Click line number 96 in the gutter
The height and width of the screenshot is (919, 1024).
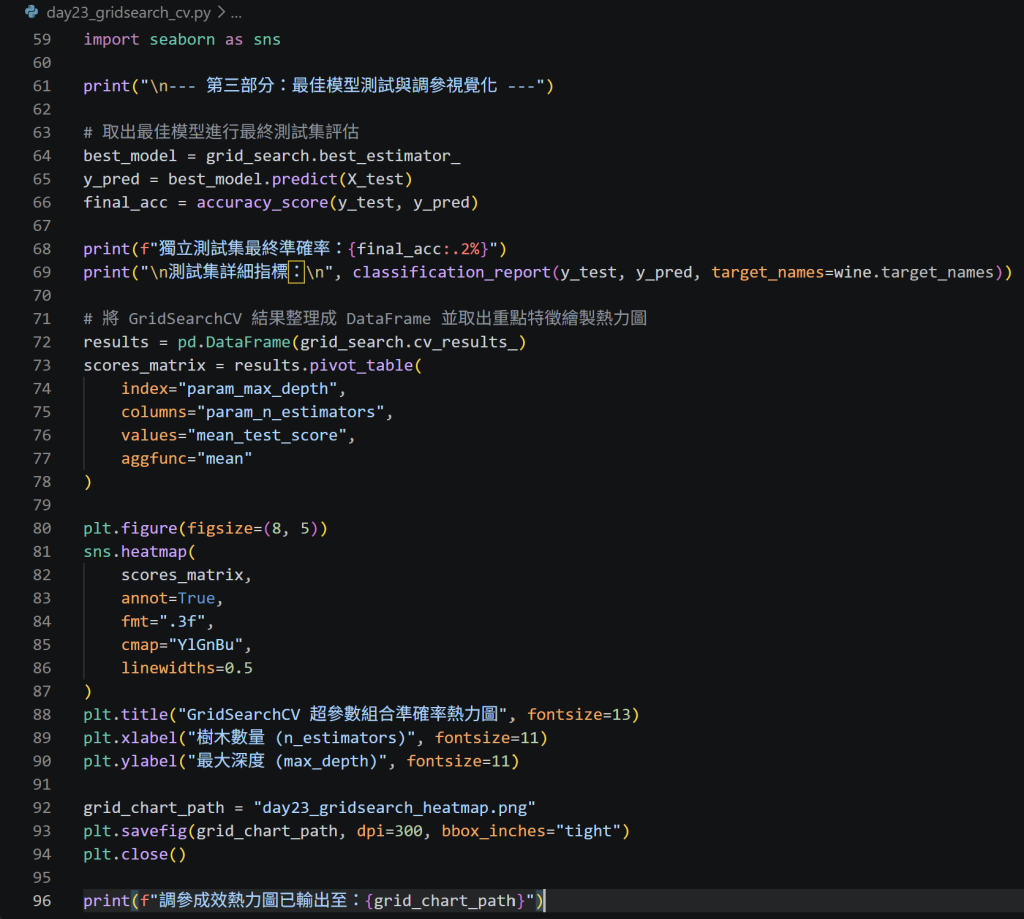(x=42, y=901)
